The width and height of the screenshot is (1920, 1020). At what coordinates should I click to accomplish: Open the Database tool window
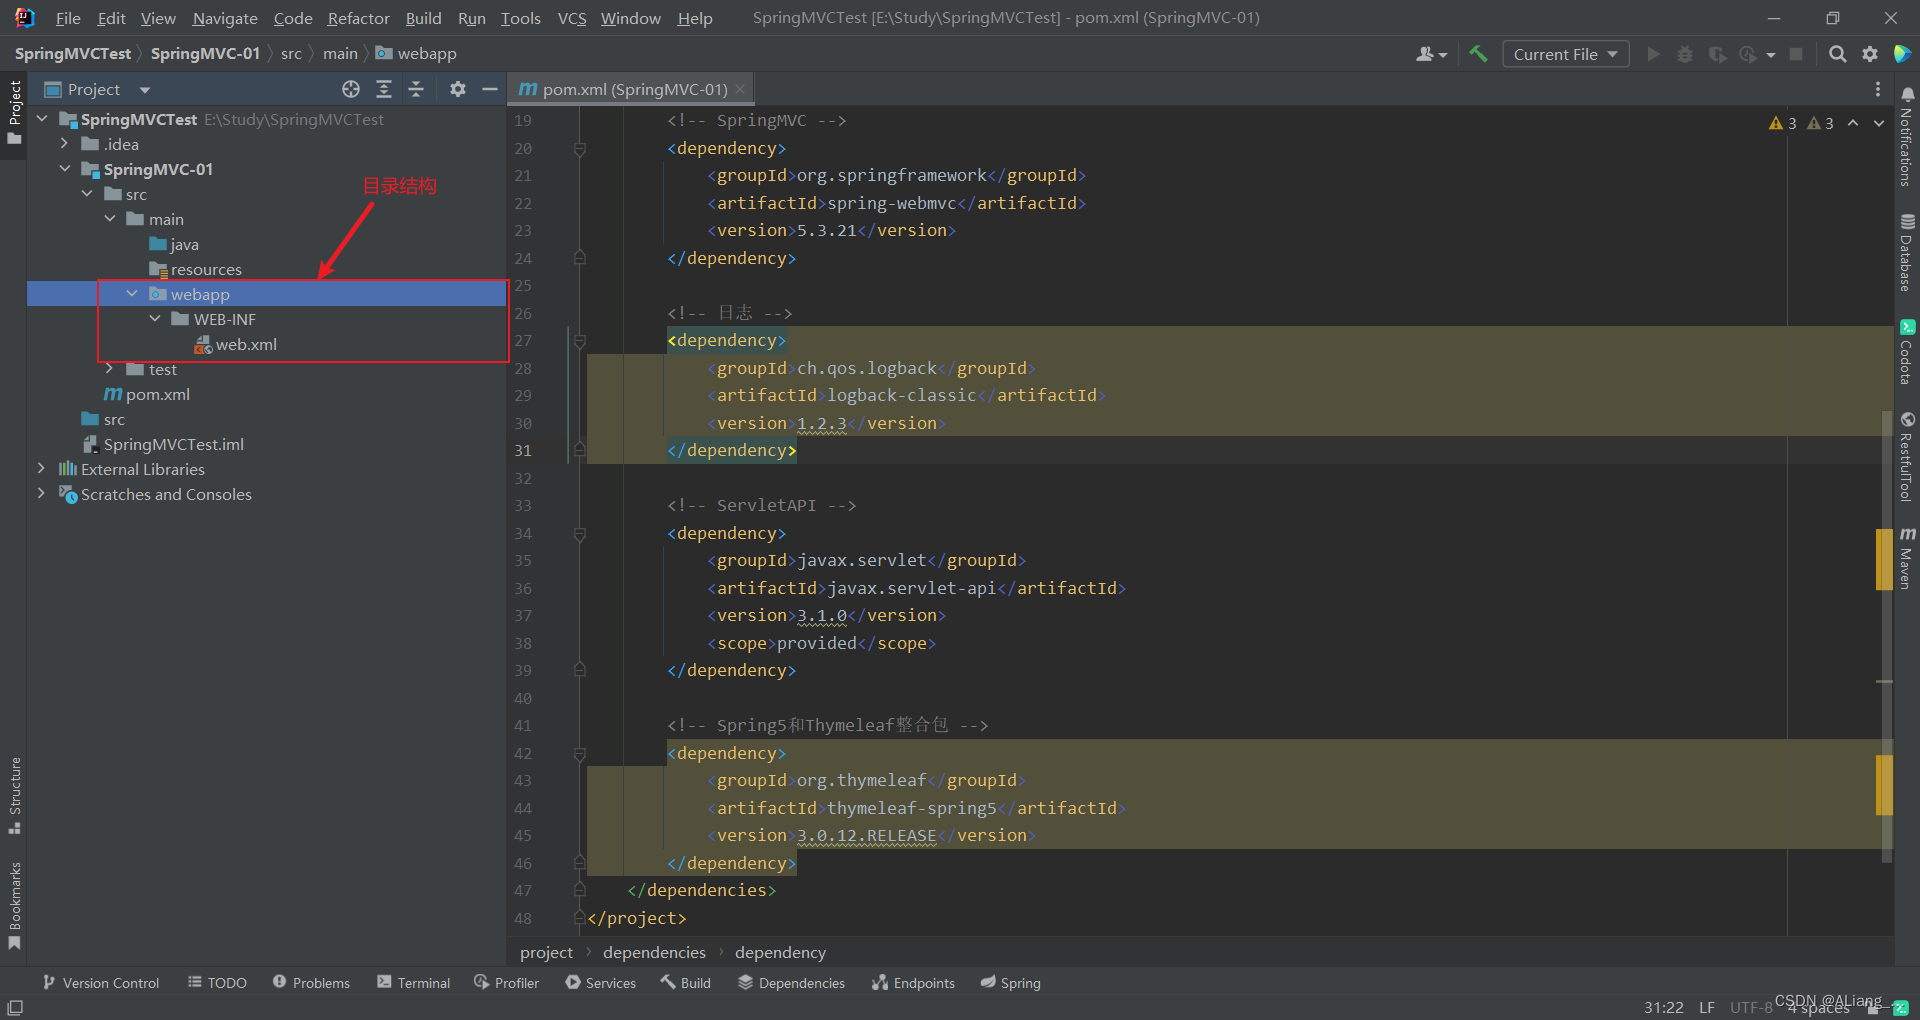click(x=1907, y=252)
